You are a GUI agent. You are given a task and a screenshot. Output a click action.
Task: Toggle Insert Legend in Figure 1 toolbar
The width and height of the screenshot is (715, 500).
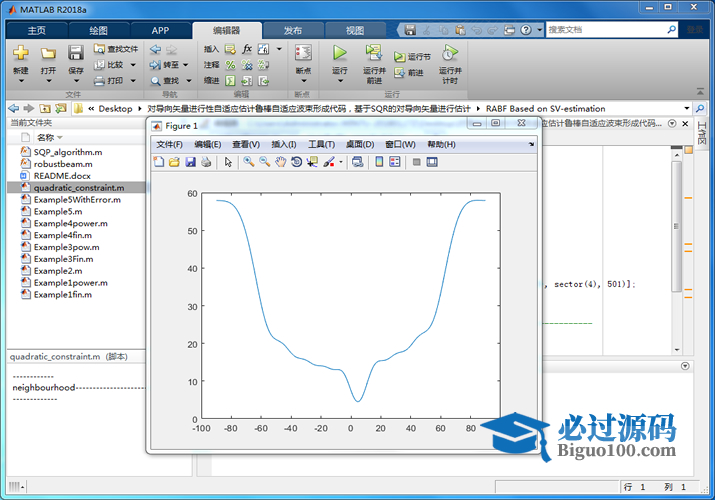point(395,162)
